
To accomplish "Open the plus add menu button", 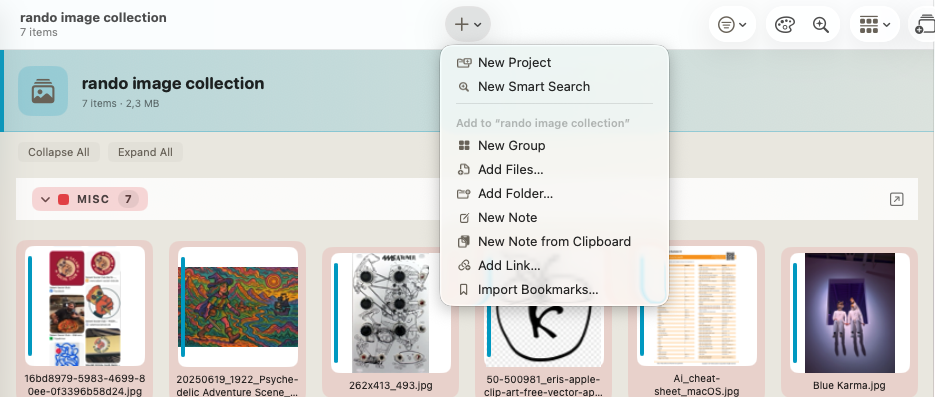I will coord(468,24).
